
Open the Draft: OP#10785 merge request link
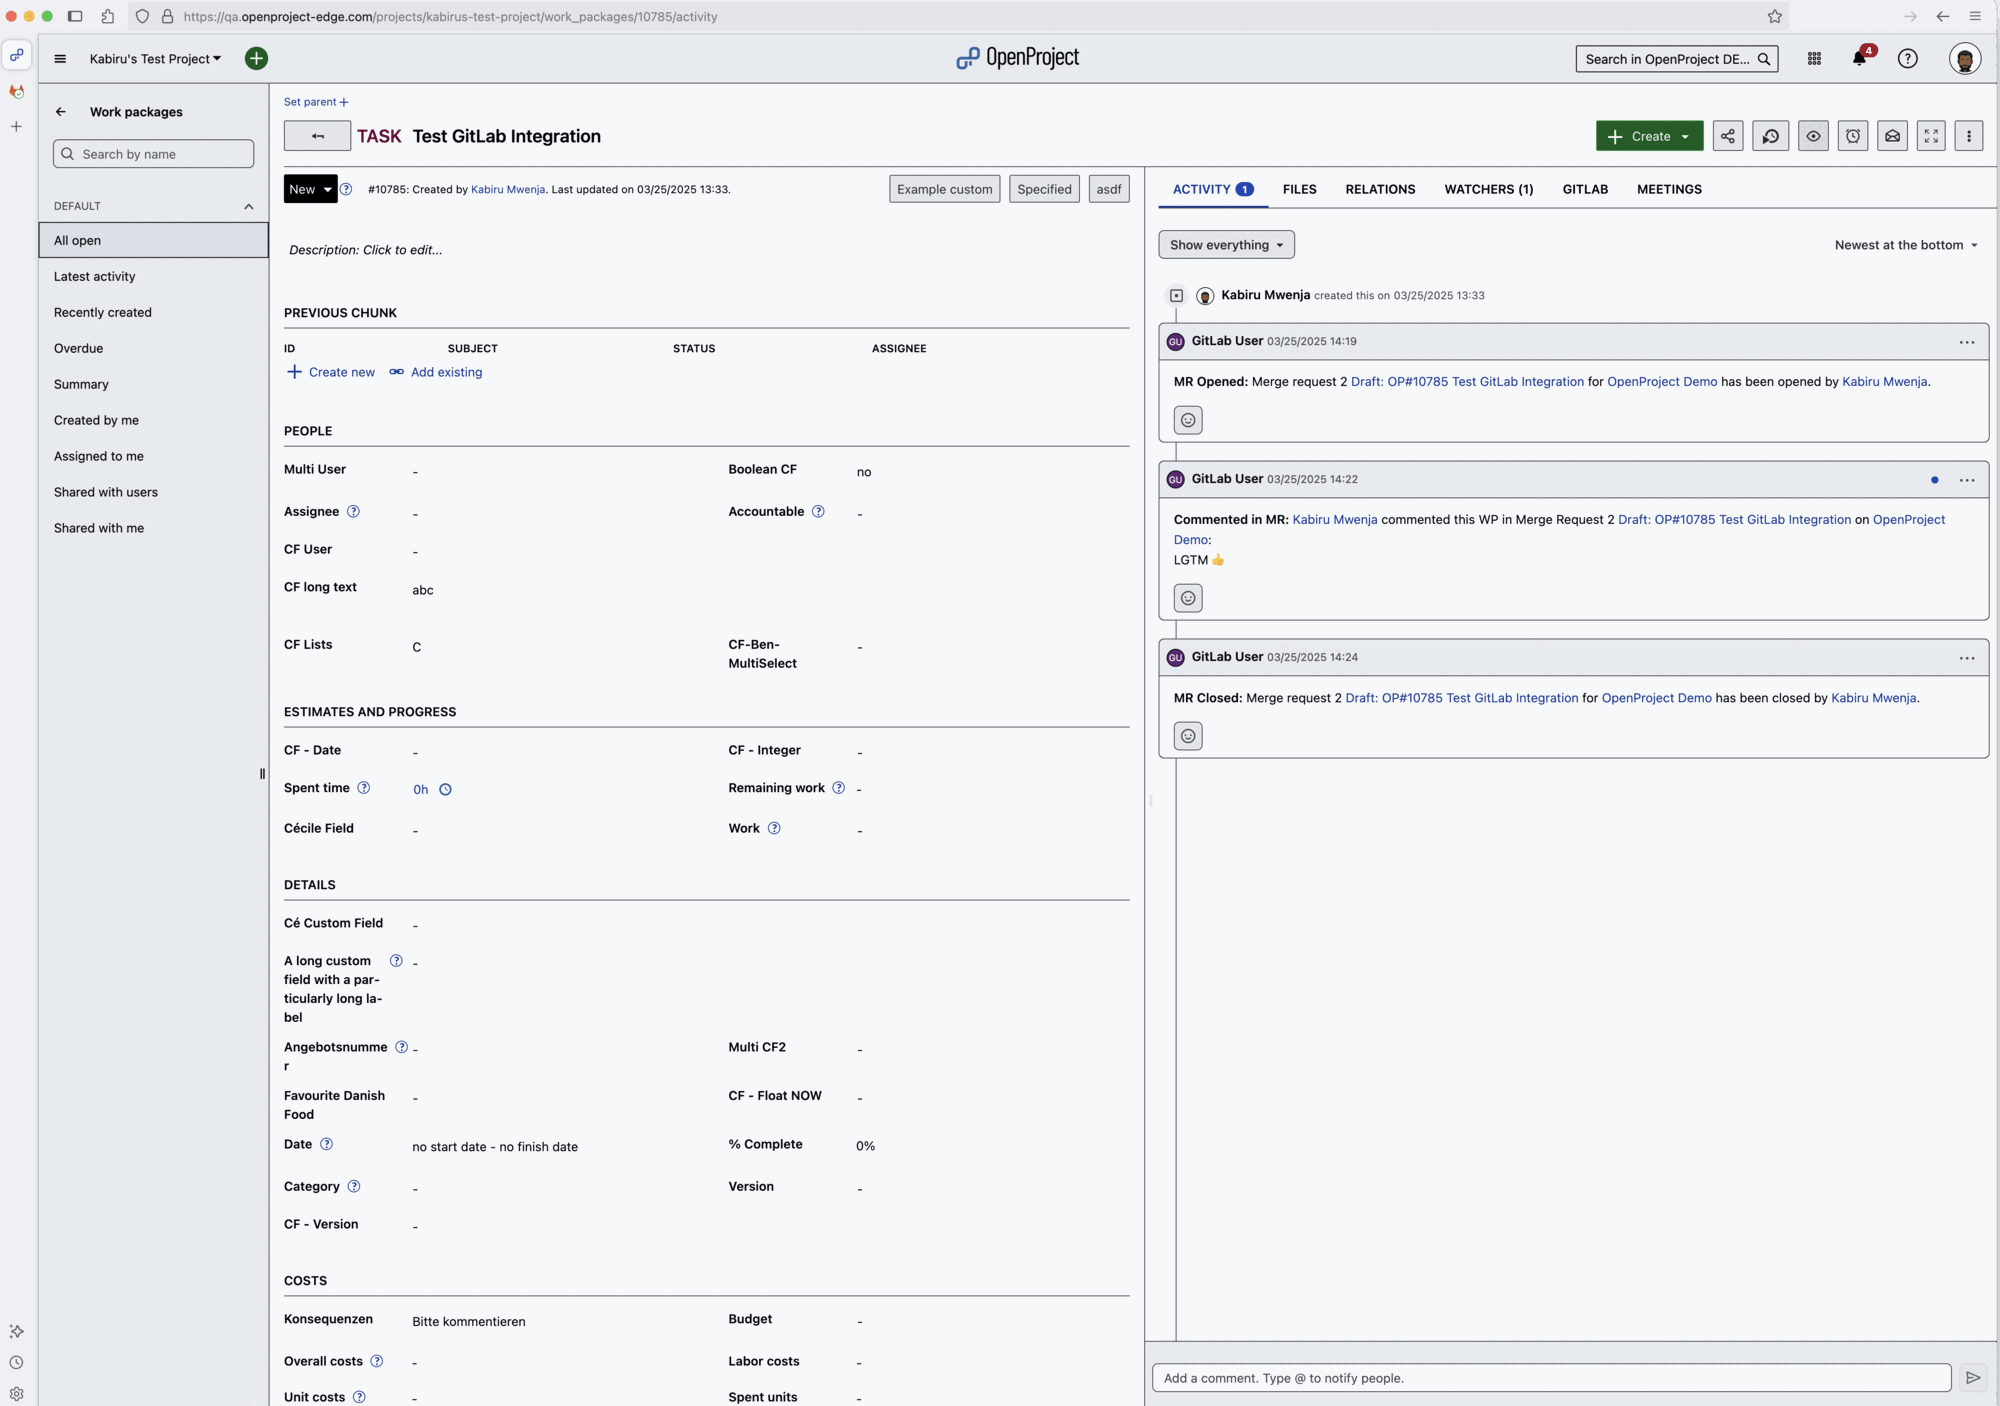(x=1465, y=381)
